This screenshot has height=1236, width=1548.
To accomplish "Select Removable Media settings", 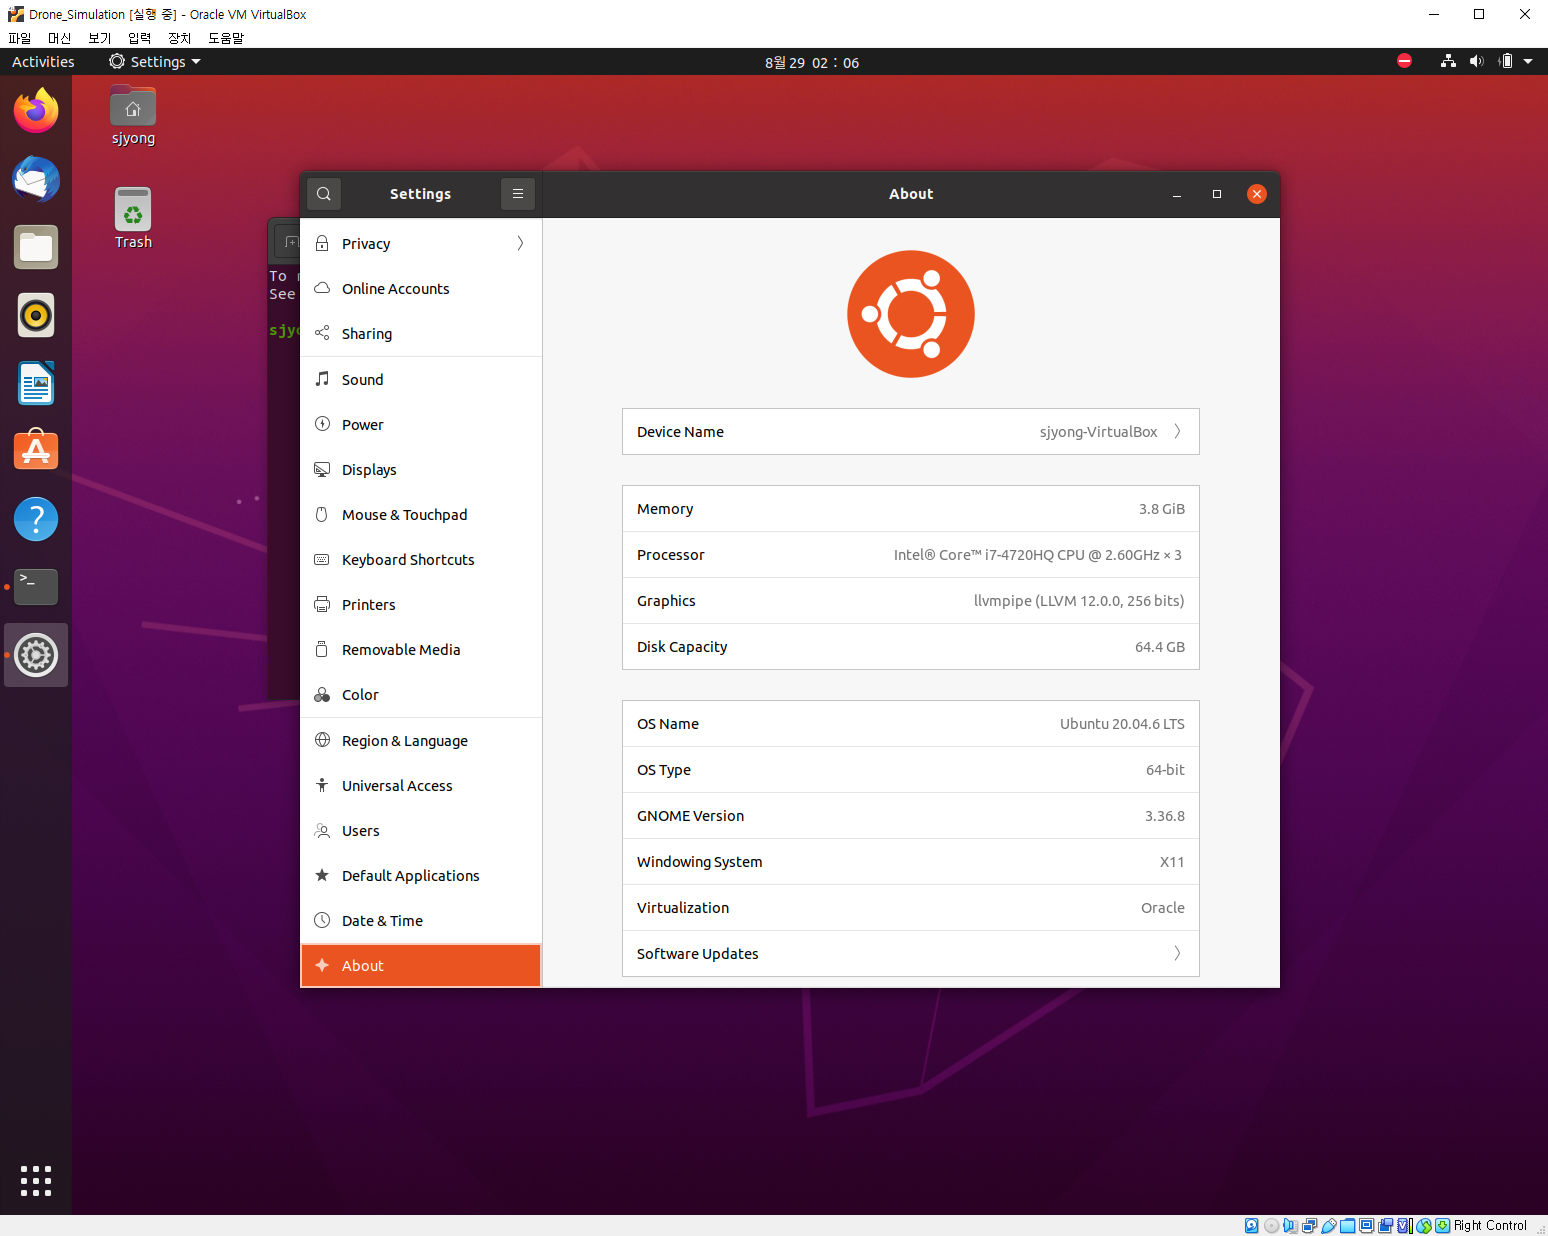I will 421,649.
